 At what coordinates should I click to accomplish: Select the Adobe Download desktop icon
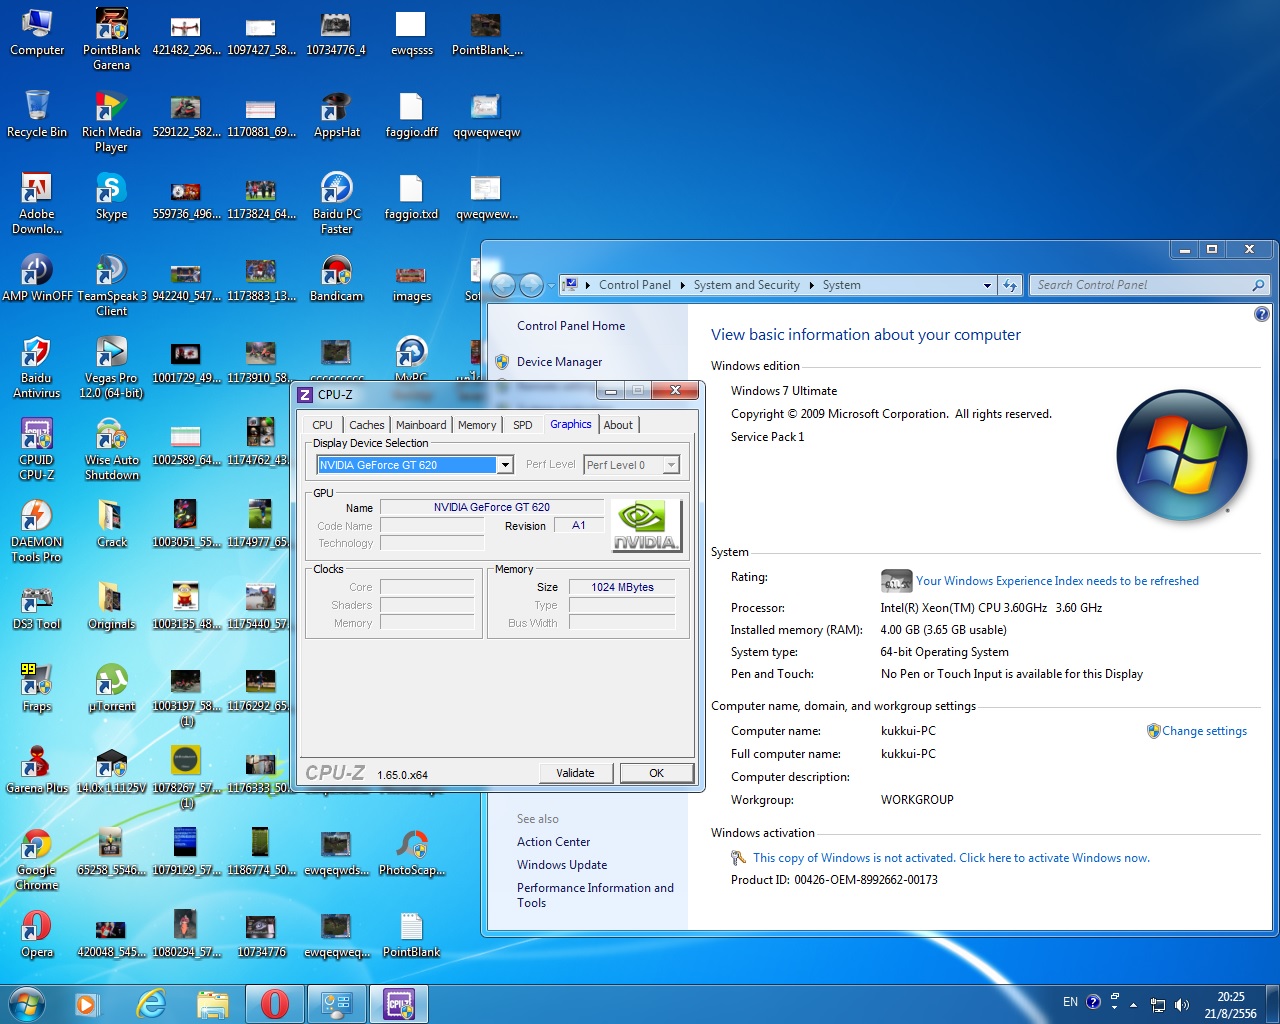tap(37, 203)
